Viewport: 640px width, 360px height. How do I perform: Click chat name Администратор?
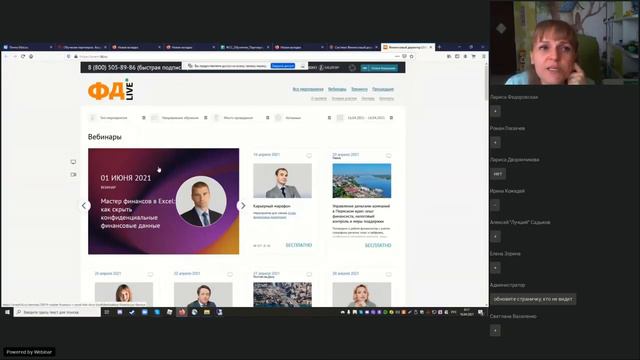[508, 285]
